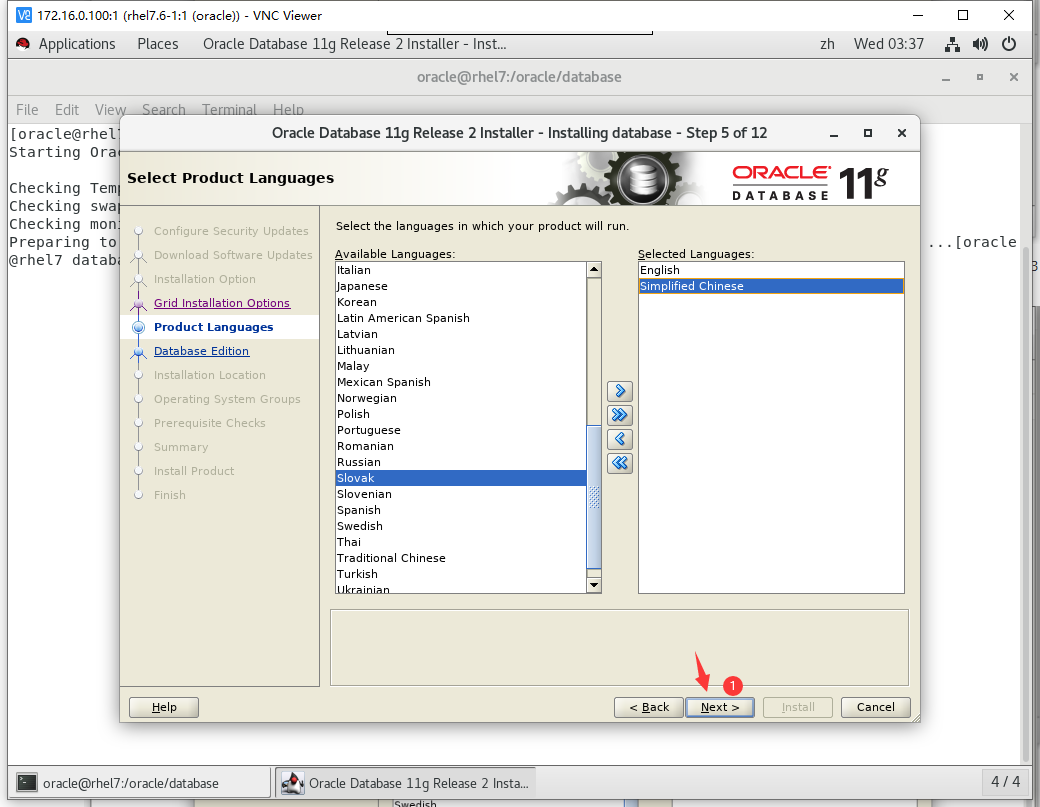
Task: Select Japanese in Available Languages
Action: pyautogui.click(x=461, y=286)
